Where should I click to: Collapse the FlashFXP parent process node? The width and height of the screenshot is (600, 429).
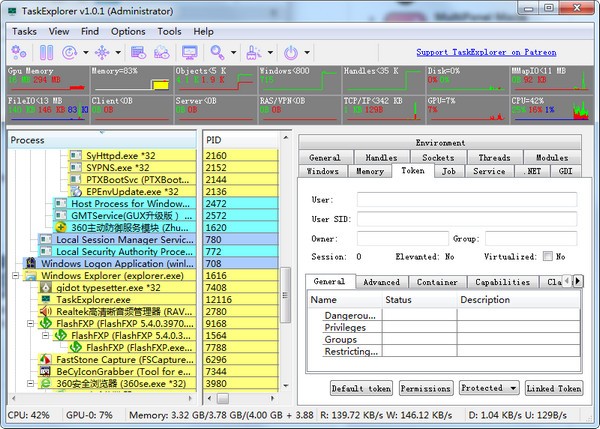(x=32, y=323)
